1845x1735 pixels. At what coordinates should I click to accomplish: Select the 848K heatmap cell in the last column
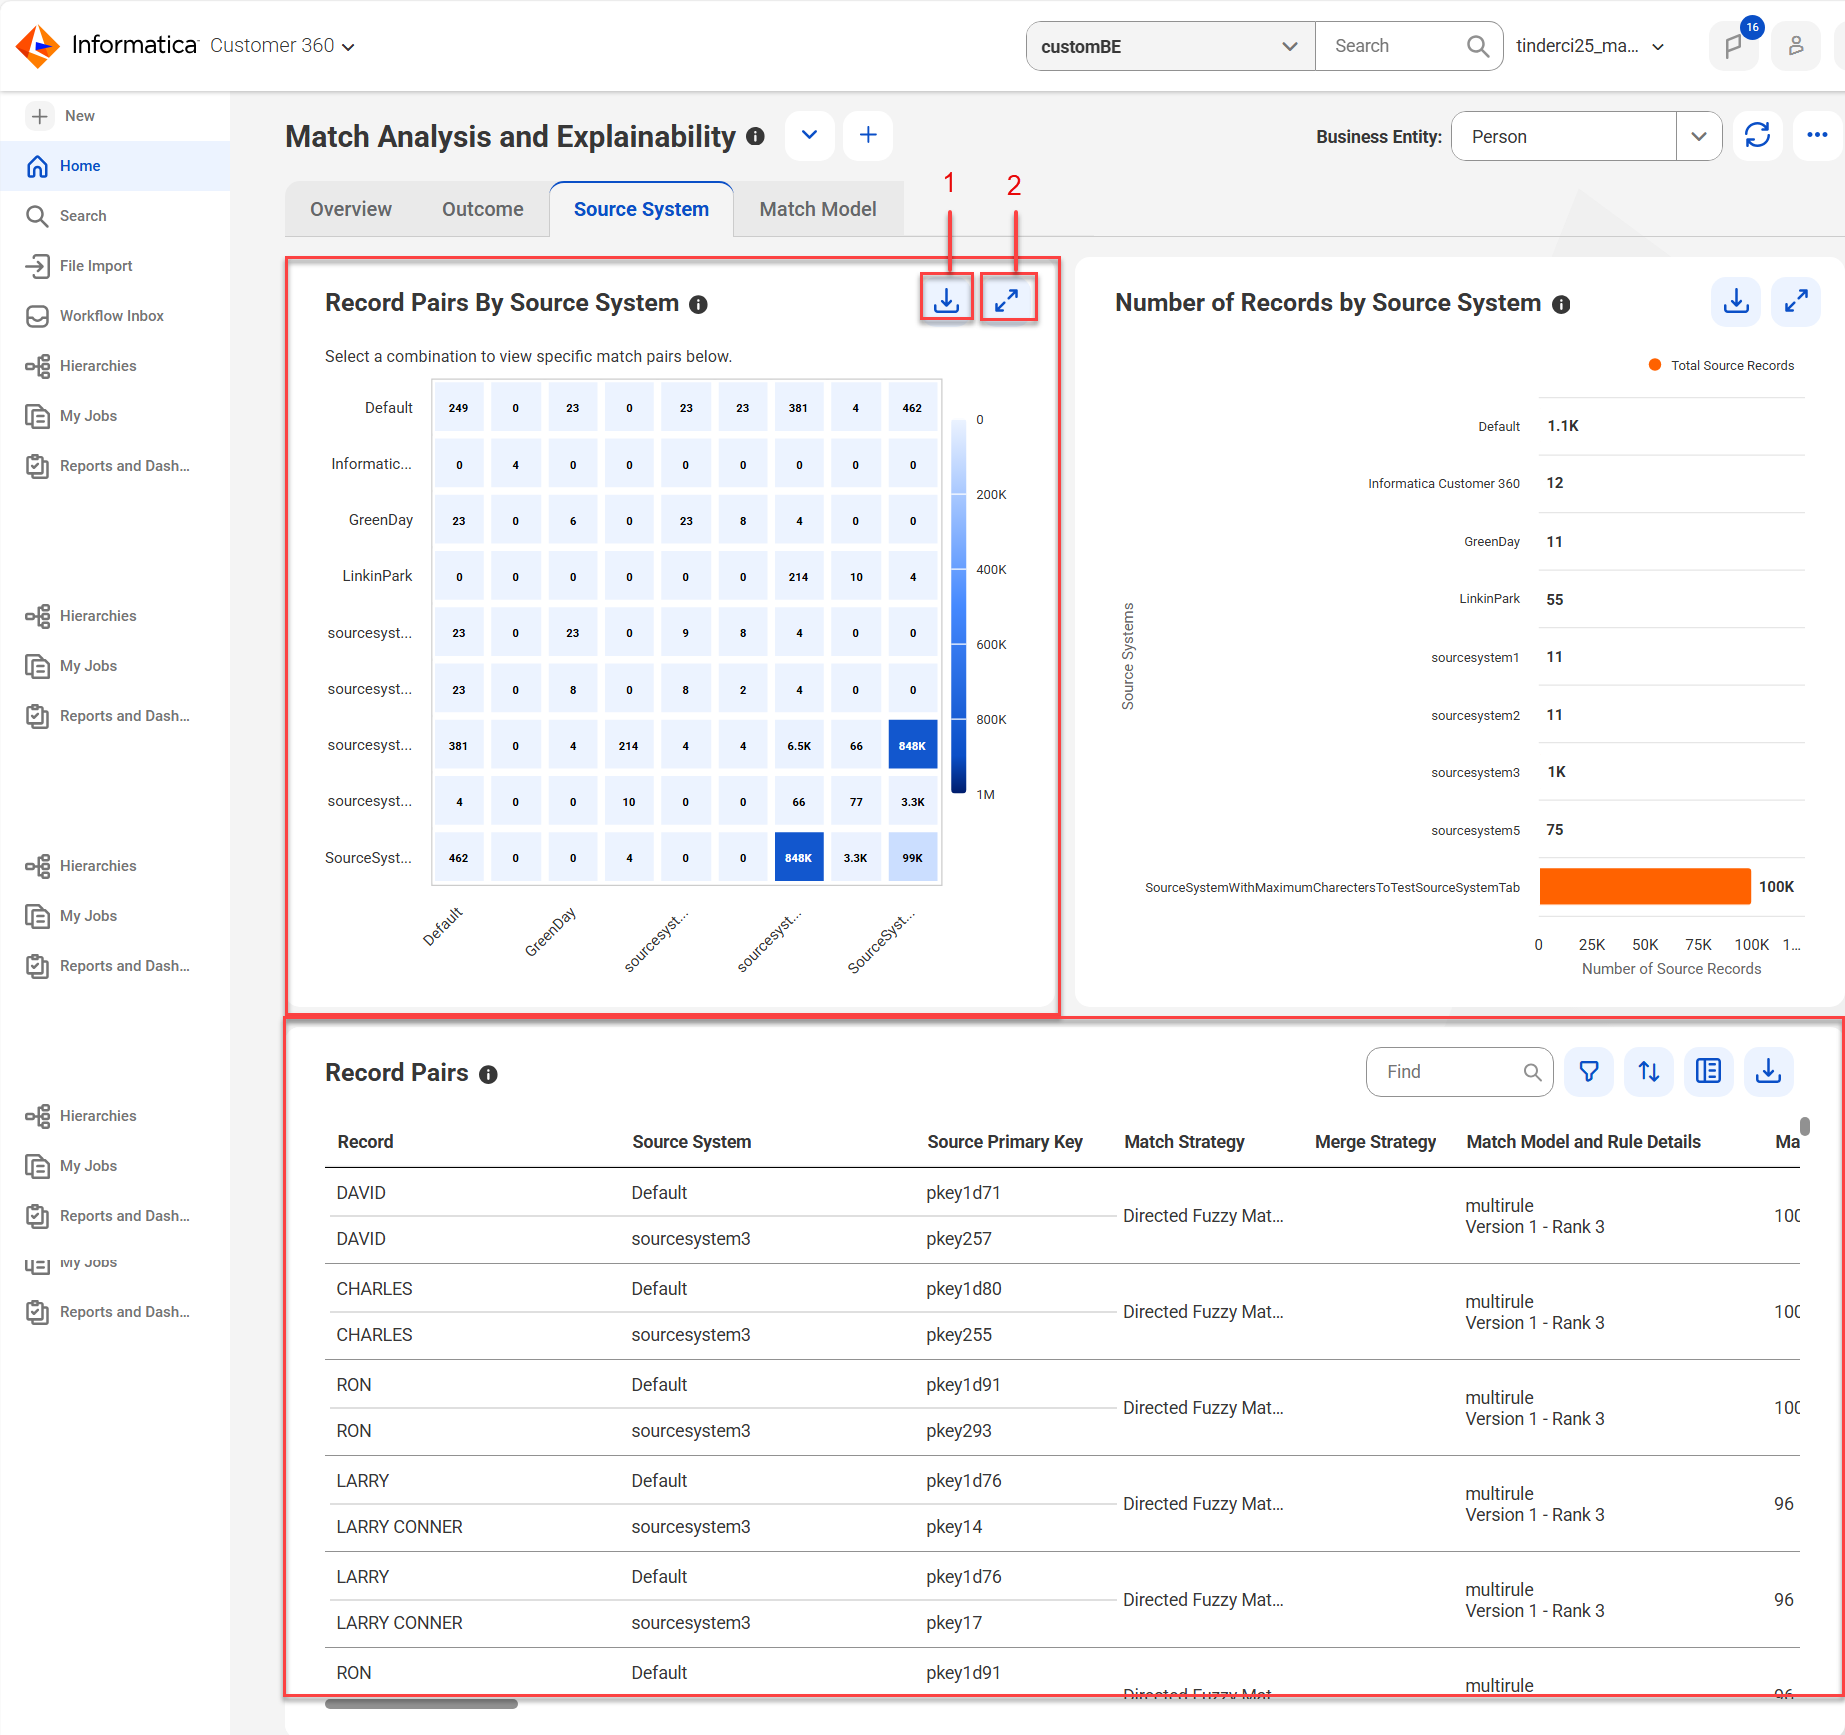pyautogui.click(x=912, y=745)
